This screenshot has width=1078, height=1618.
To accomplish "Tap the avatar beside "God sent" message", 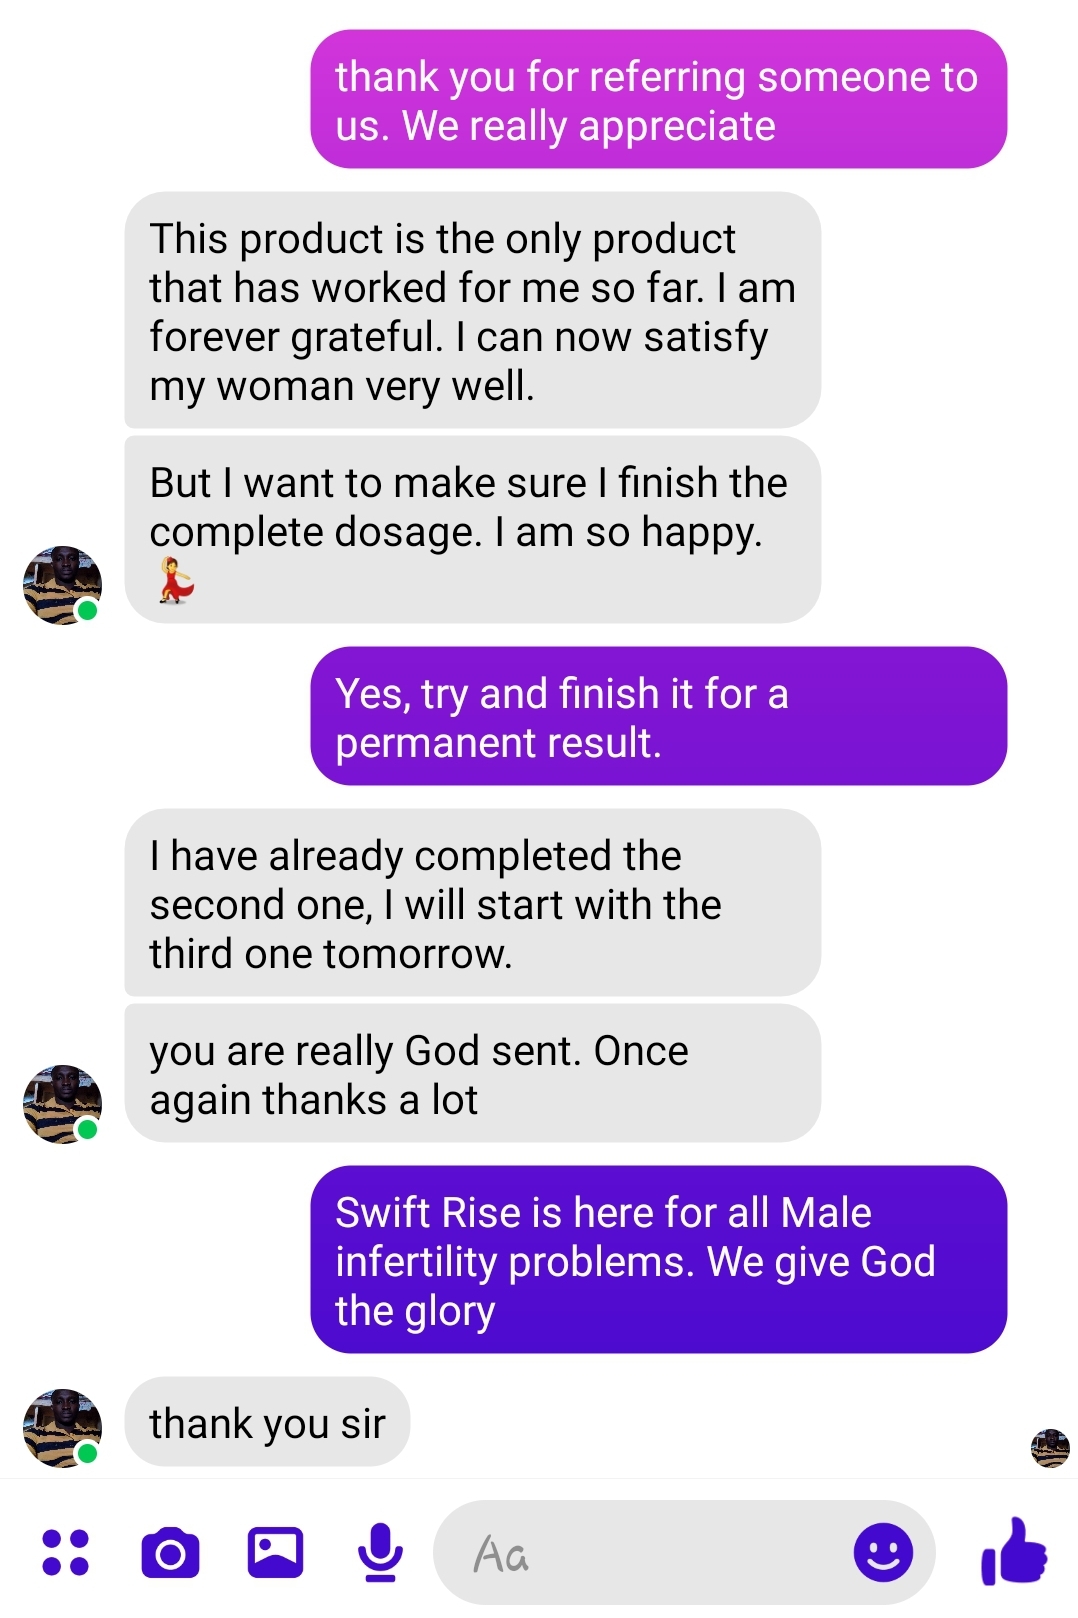I will click(x=62, y=1104).
